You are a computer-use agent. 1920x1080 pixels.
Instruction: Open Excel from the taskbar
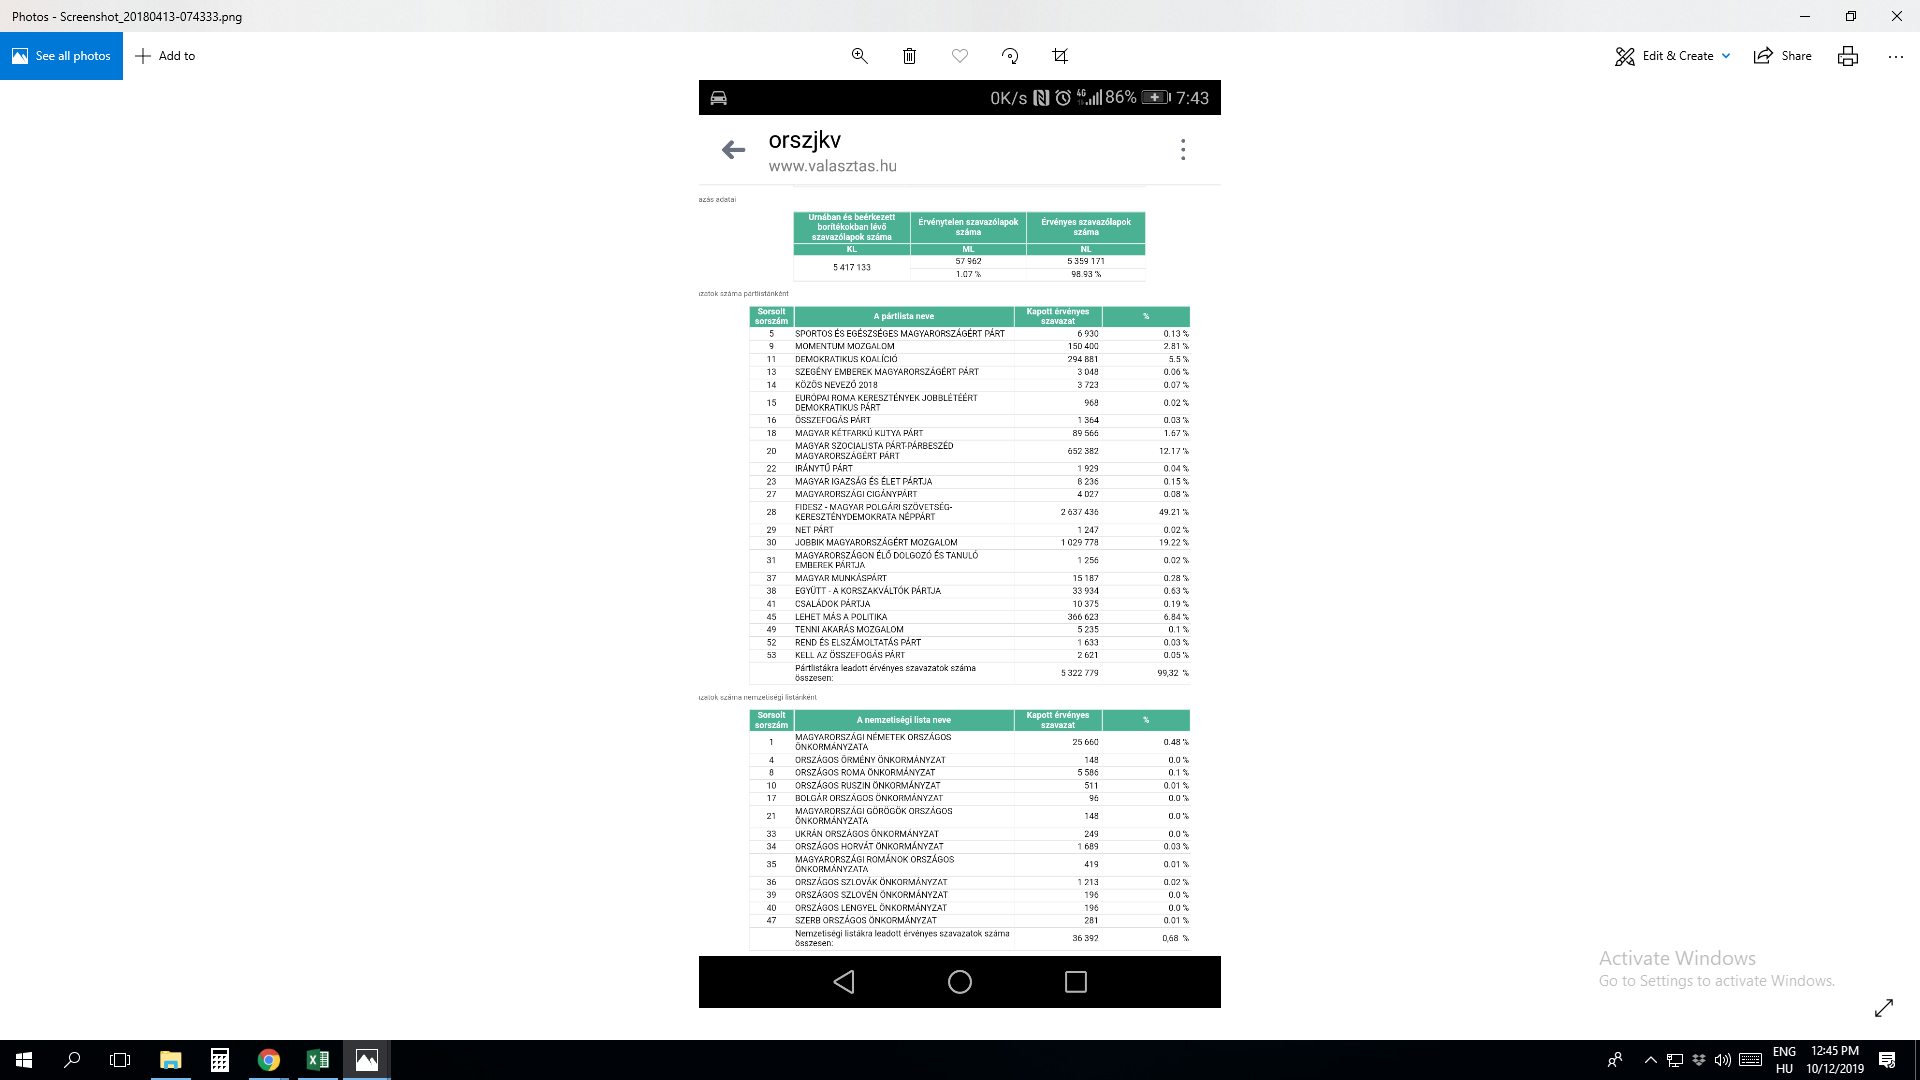(x=318, y=1060)
